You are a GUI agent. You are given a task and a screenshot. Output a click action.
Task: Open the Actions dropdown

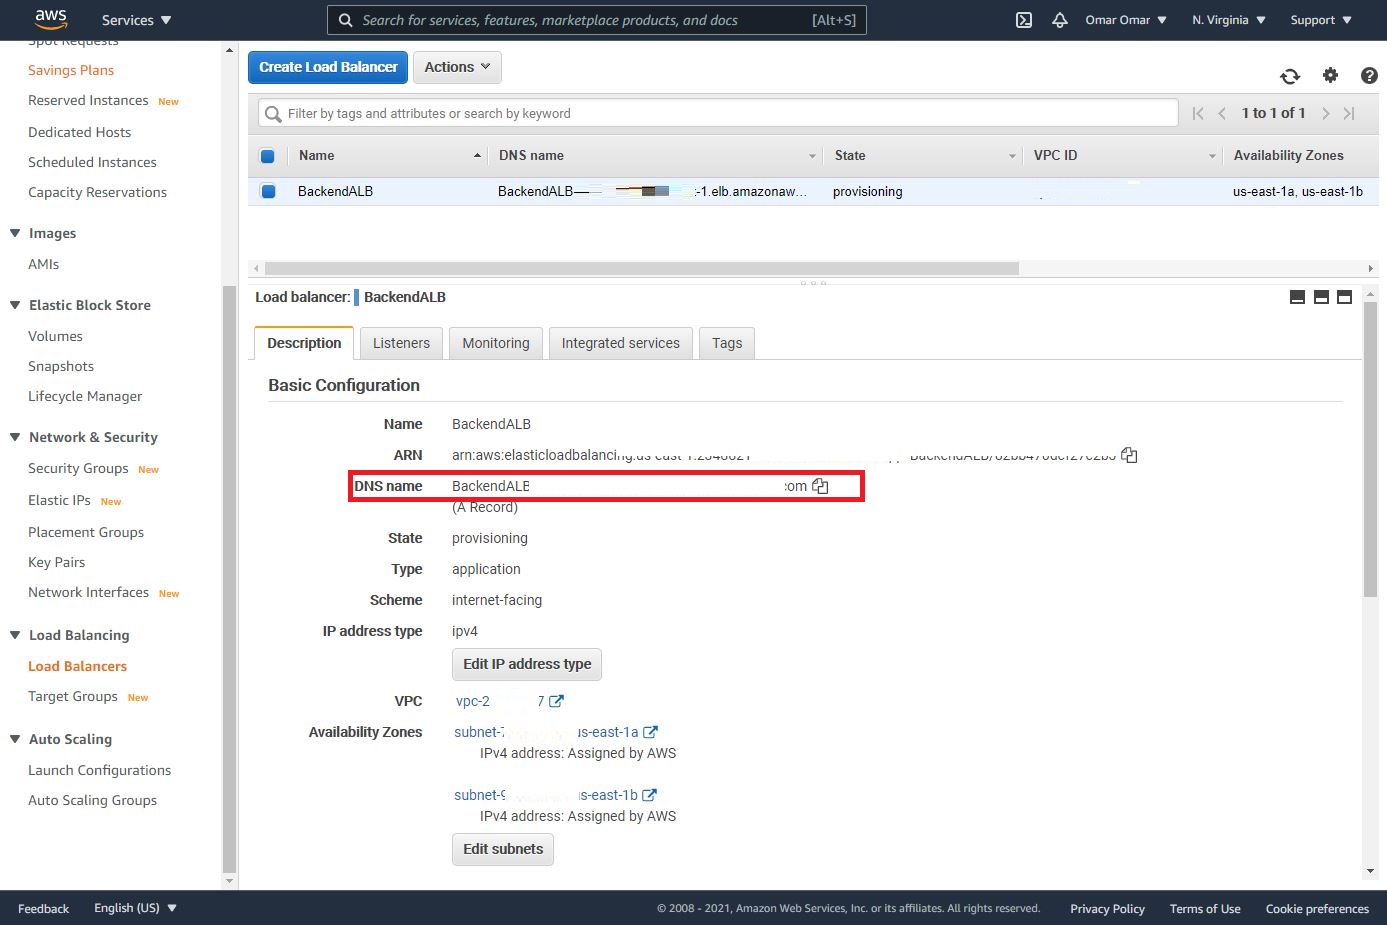point(457,67)
